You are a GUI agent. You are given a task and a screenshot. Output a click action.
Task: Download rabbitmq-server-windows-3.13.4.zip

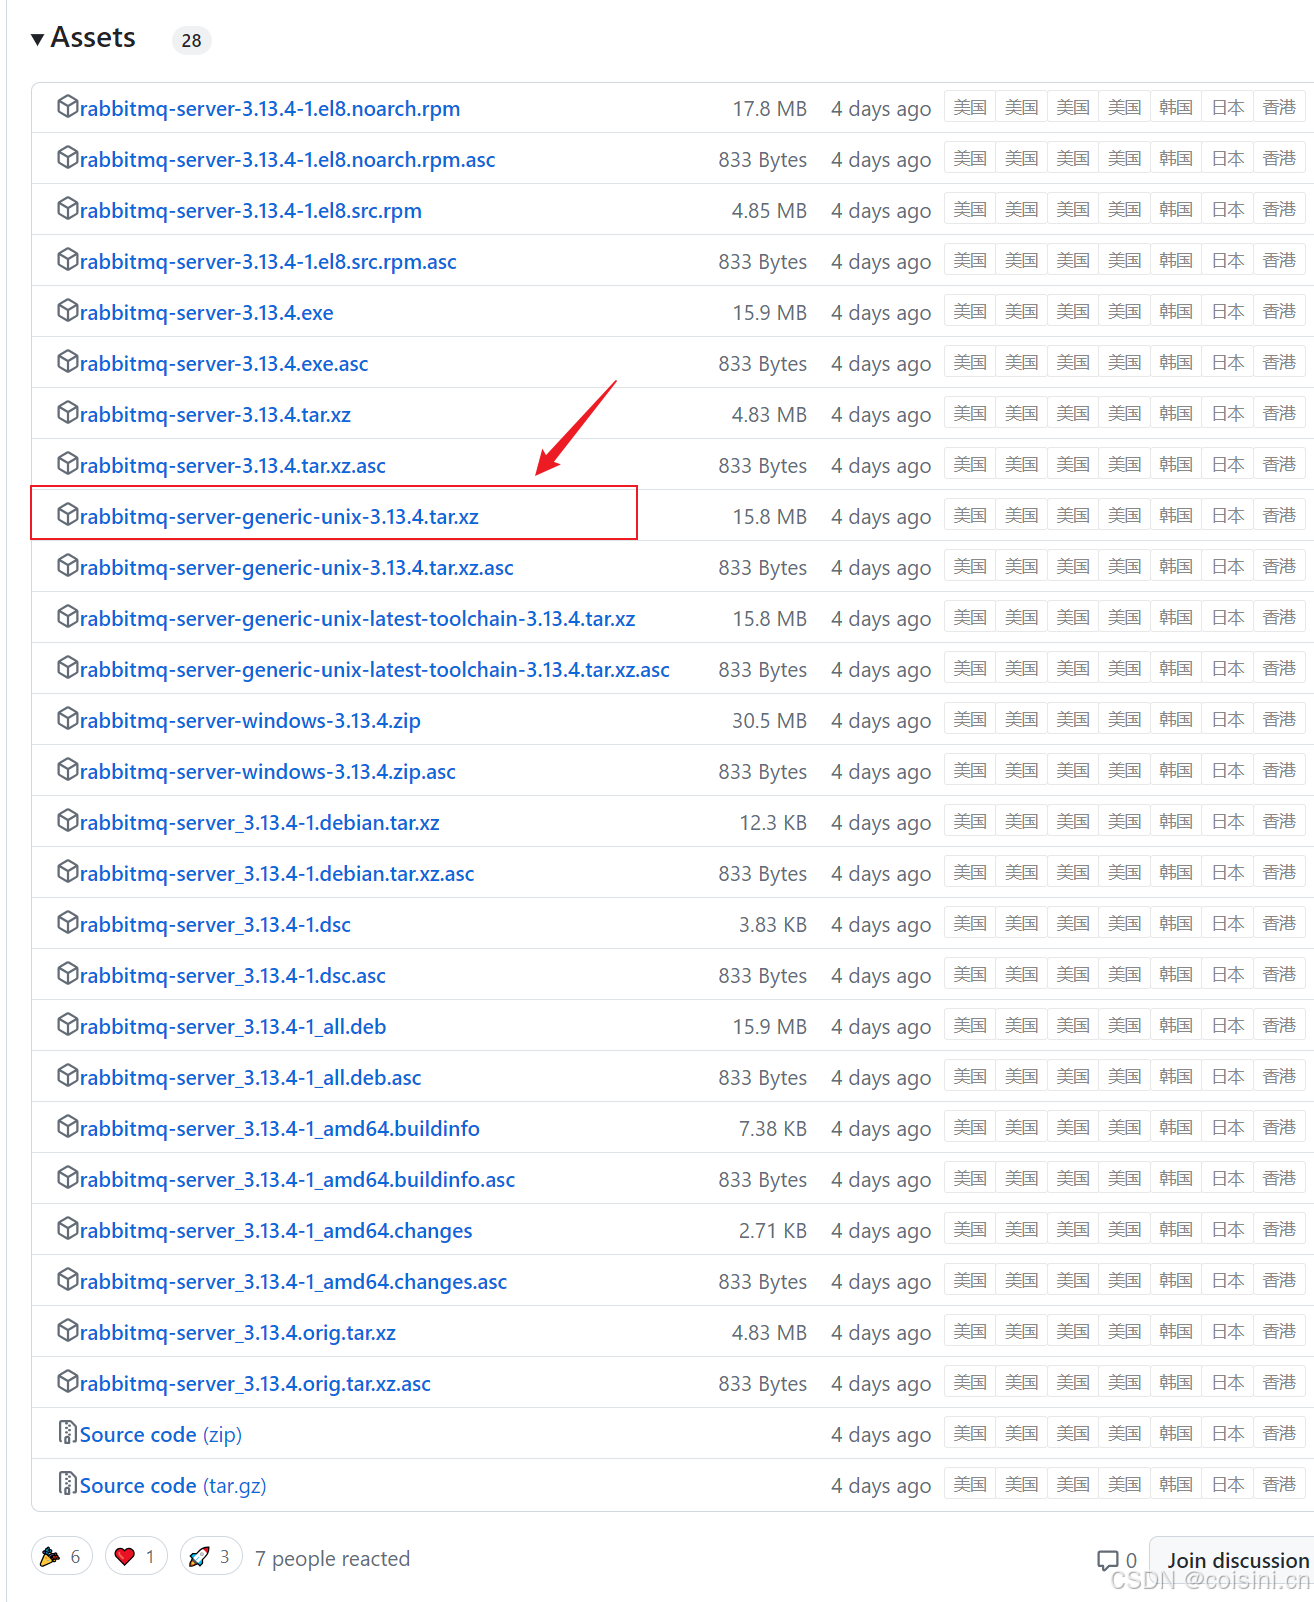250,721
